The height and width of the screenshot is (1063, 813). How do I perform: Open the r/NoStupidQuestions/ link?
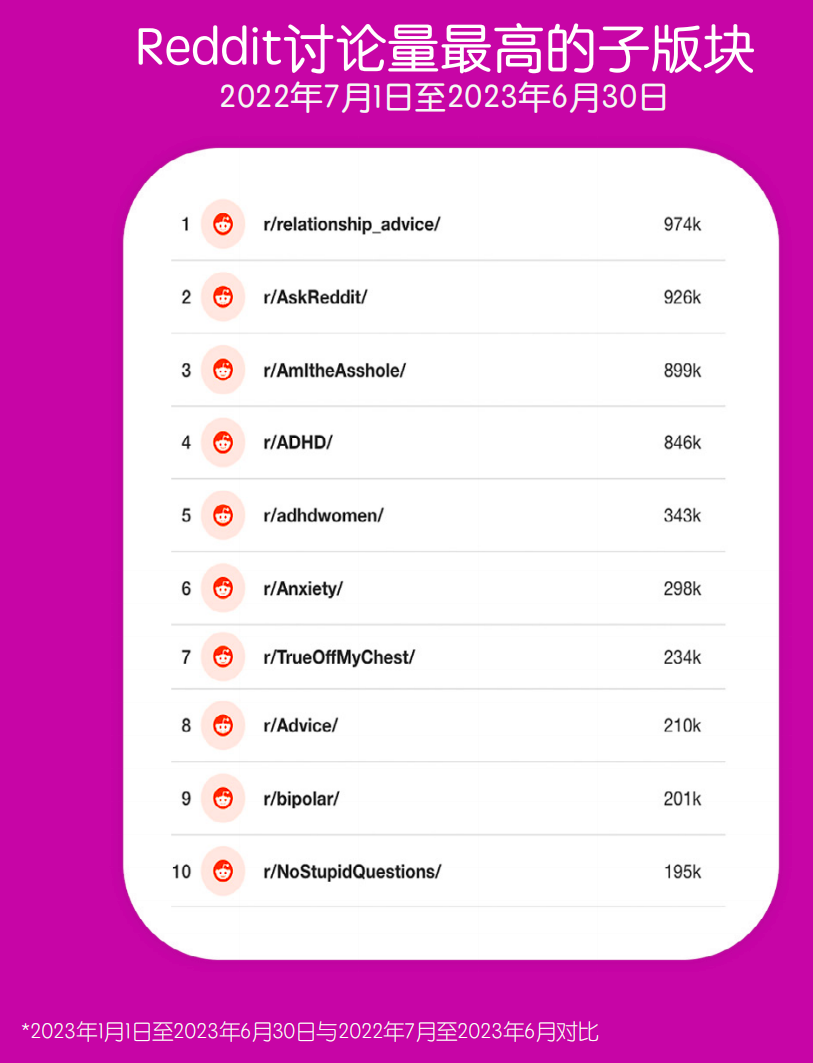click(353, 871)
